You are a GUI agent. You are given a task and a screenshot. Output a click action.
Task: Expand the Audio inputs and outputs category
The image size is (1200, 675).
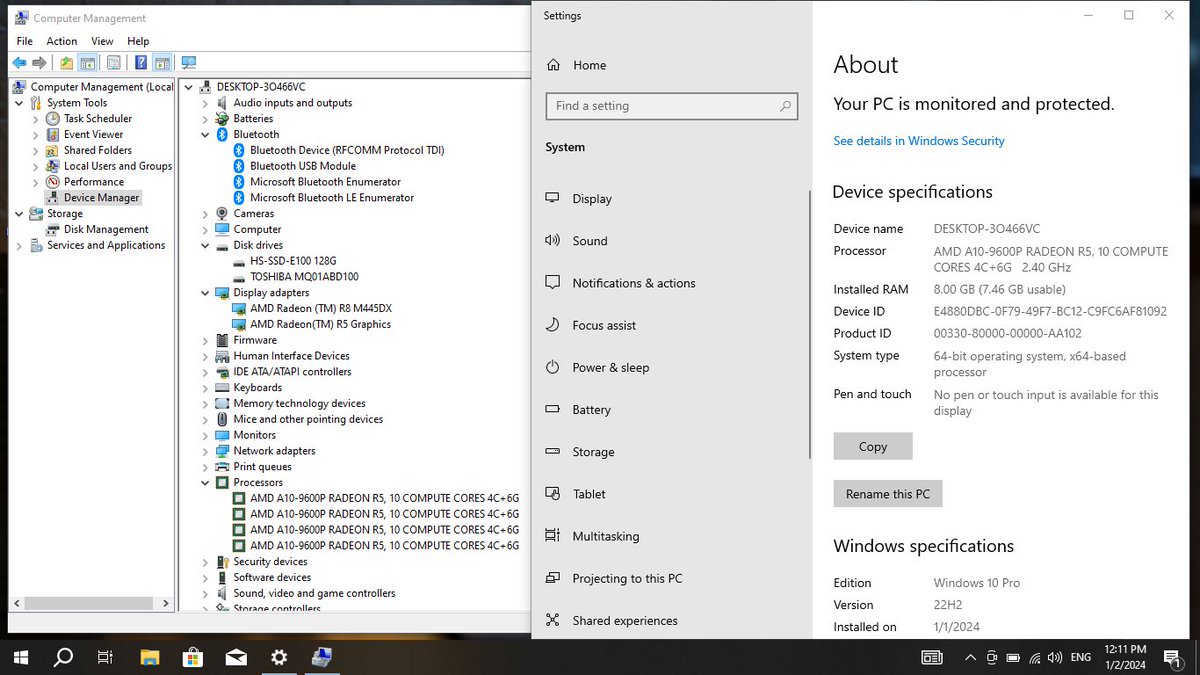[x=205, y=103]
